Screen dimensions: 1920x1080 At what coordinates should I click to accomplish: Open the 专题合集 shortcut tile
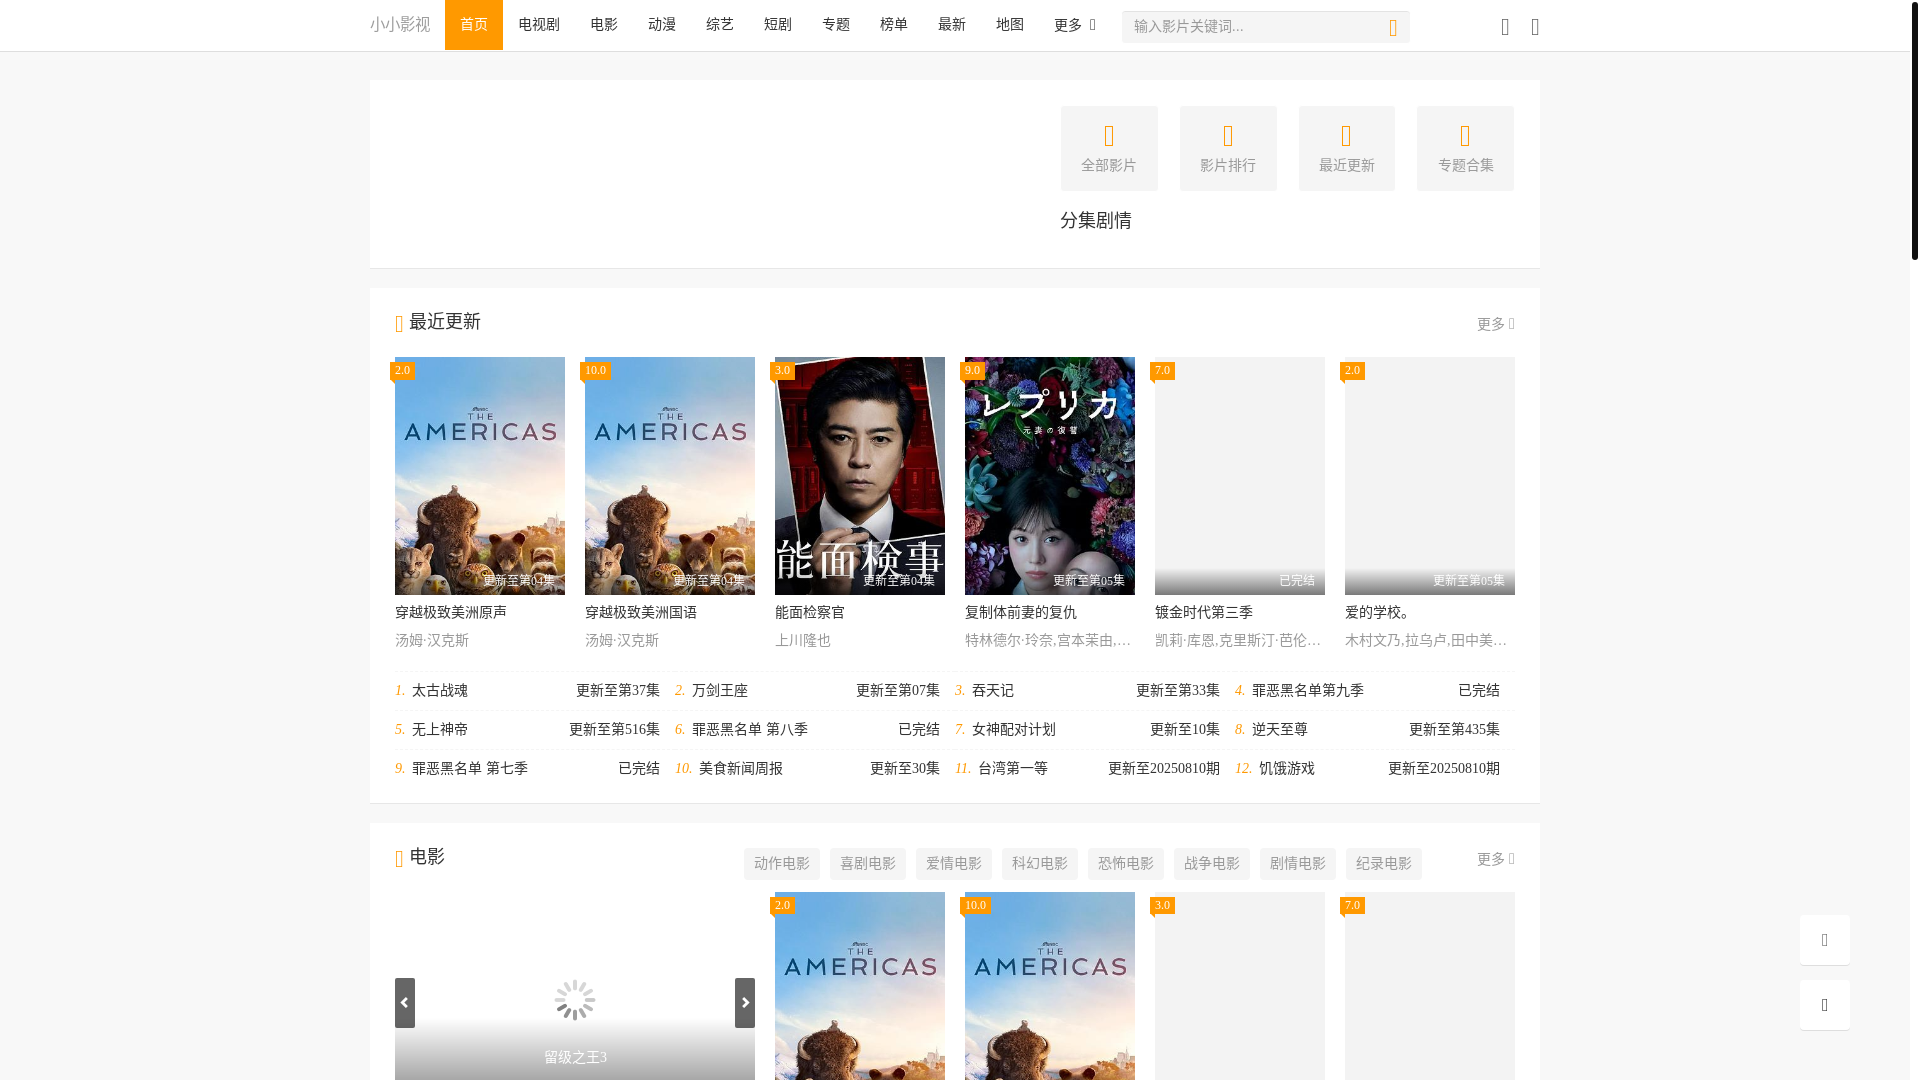tap(1465, 148)
